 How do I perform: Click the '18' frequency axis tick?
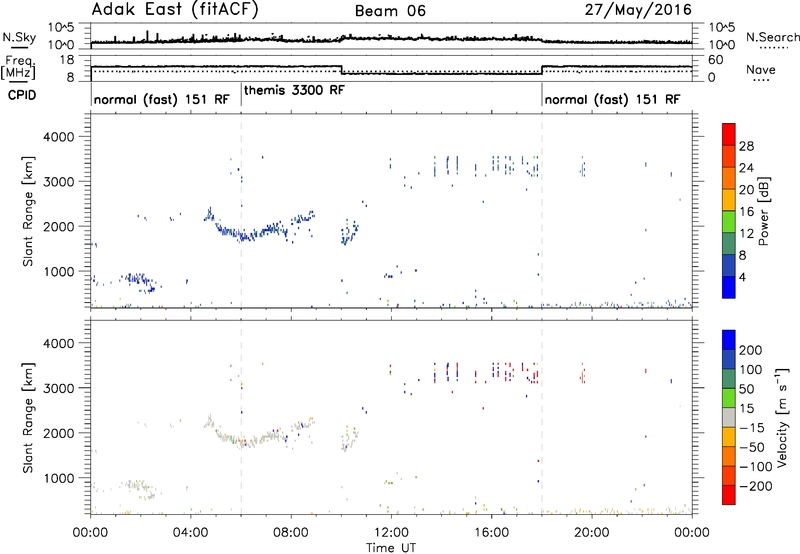pos(67,60)
